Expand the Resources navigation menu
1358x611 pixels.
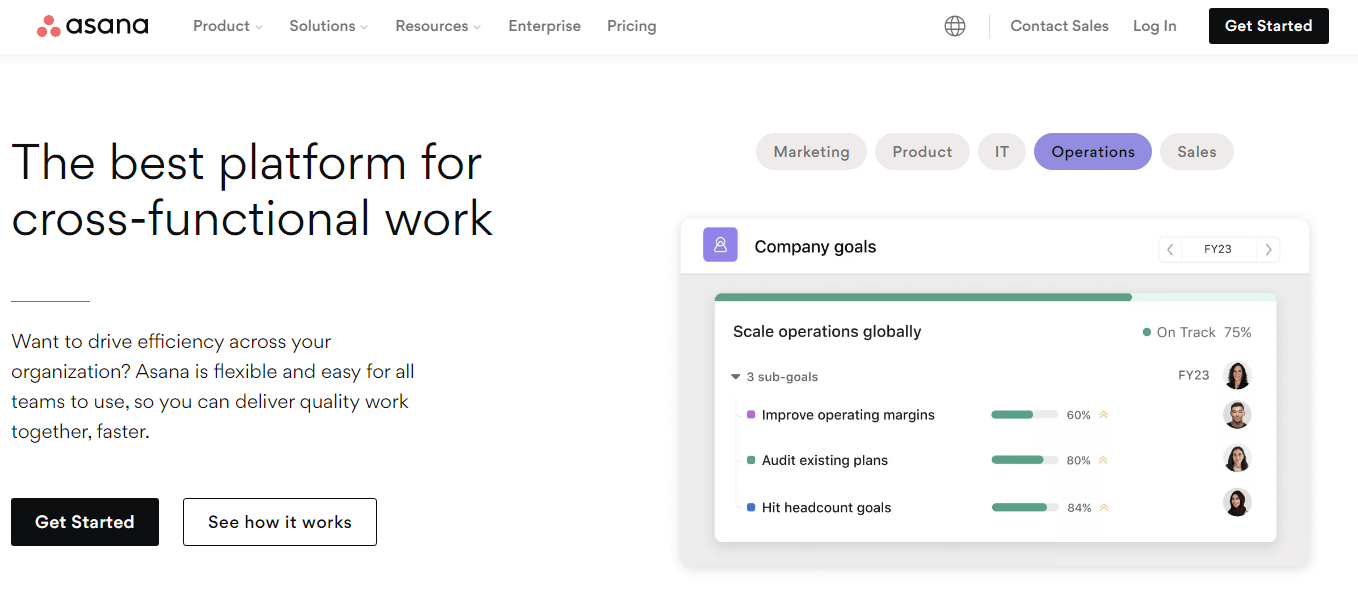point(438,26)
